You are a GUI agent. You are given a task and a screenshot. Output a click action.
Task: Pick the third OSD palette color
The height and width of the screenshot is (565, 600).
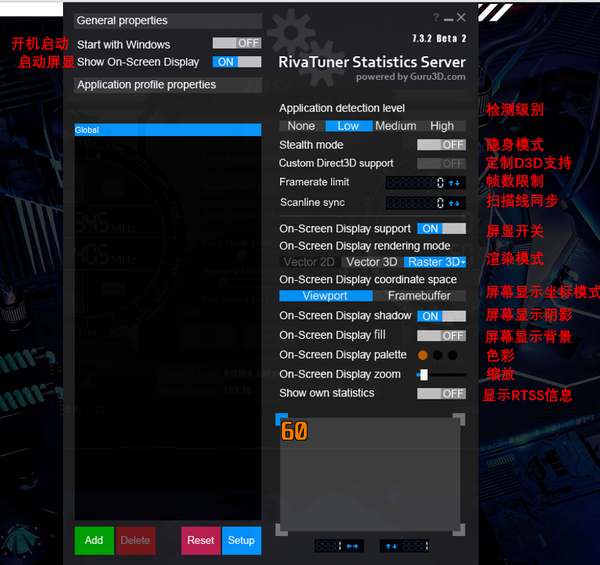point(453,355)
